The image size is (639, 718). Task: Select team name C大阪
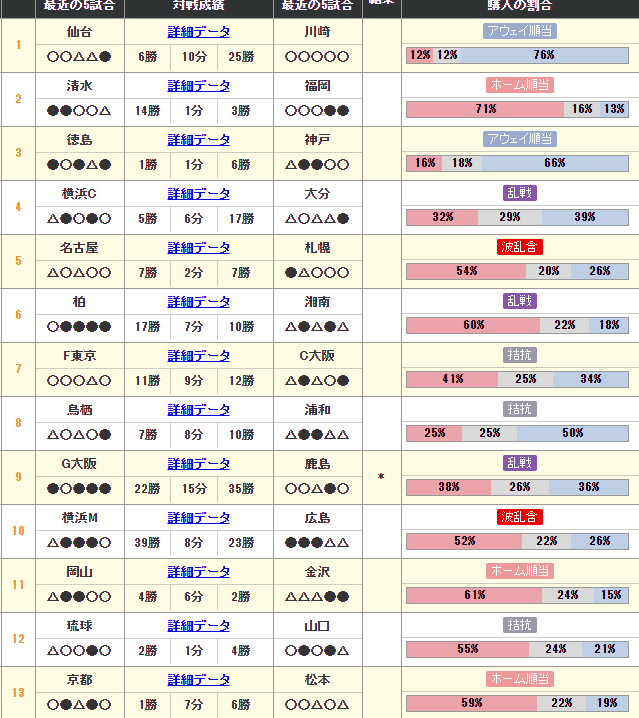(x=317, y=356)
